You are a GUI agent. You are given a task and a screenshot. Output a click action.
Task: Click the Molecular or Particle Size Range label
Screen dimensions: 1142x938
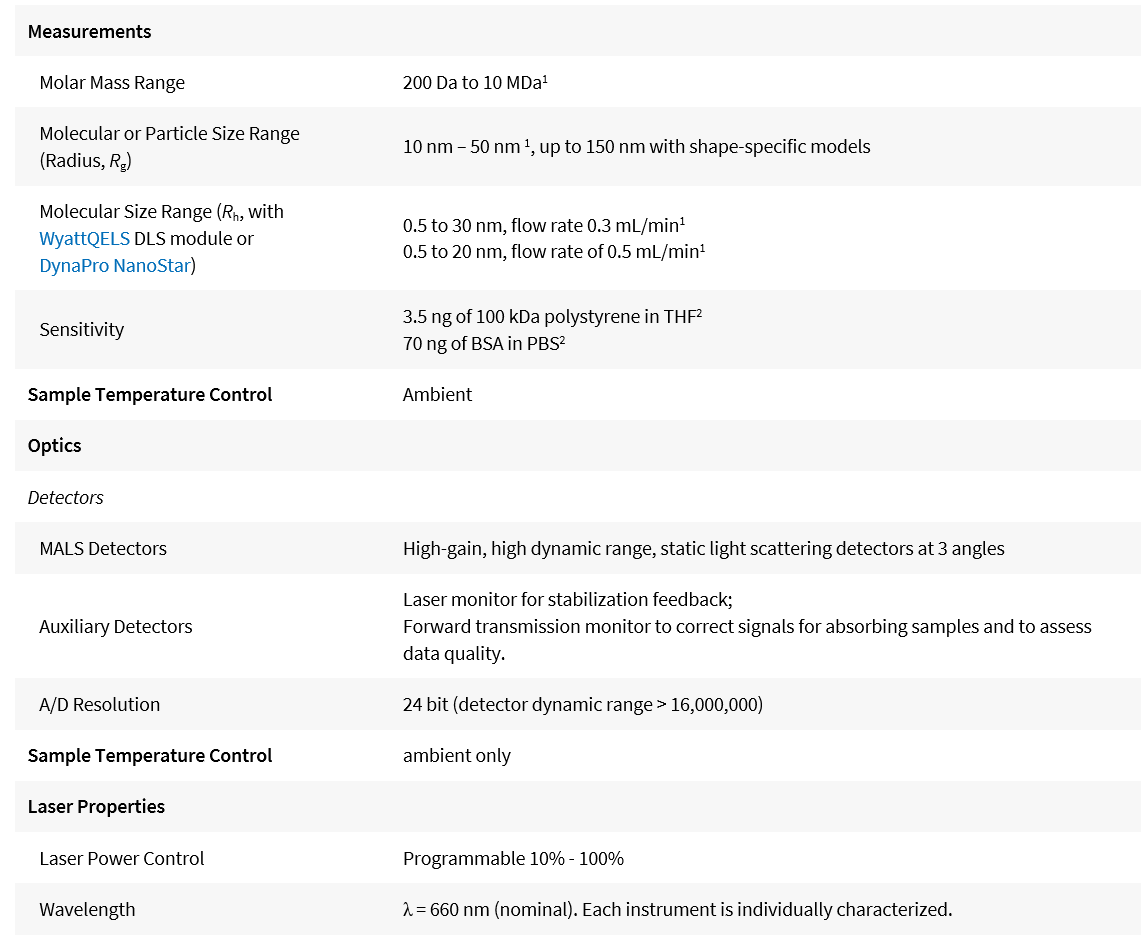(169, 134)
